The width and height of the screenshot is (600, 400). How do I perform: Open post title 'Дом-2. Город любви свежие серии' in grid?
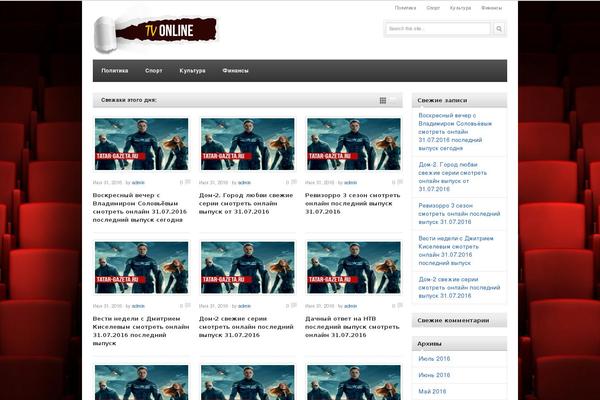pyautogui.click(x=246, y=203)
